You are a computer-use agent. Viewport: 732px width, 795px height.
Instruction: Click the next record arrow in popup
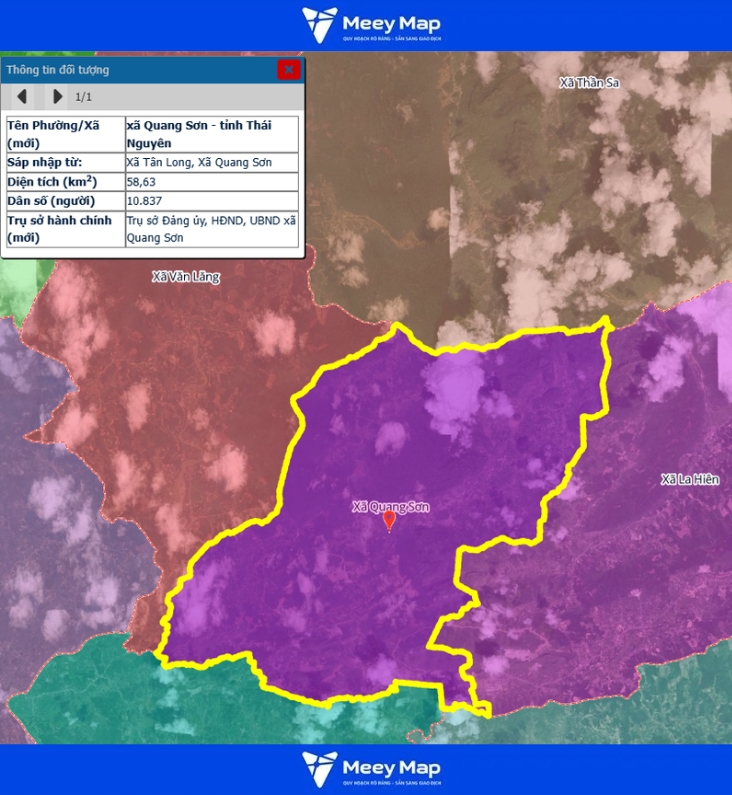tap(57, 97)
